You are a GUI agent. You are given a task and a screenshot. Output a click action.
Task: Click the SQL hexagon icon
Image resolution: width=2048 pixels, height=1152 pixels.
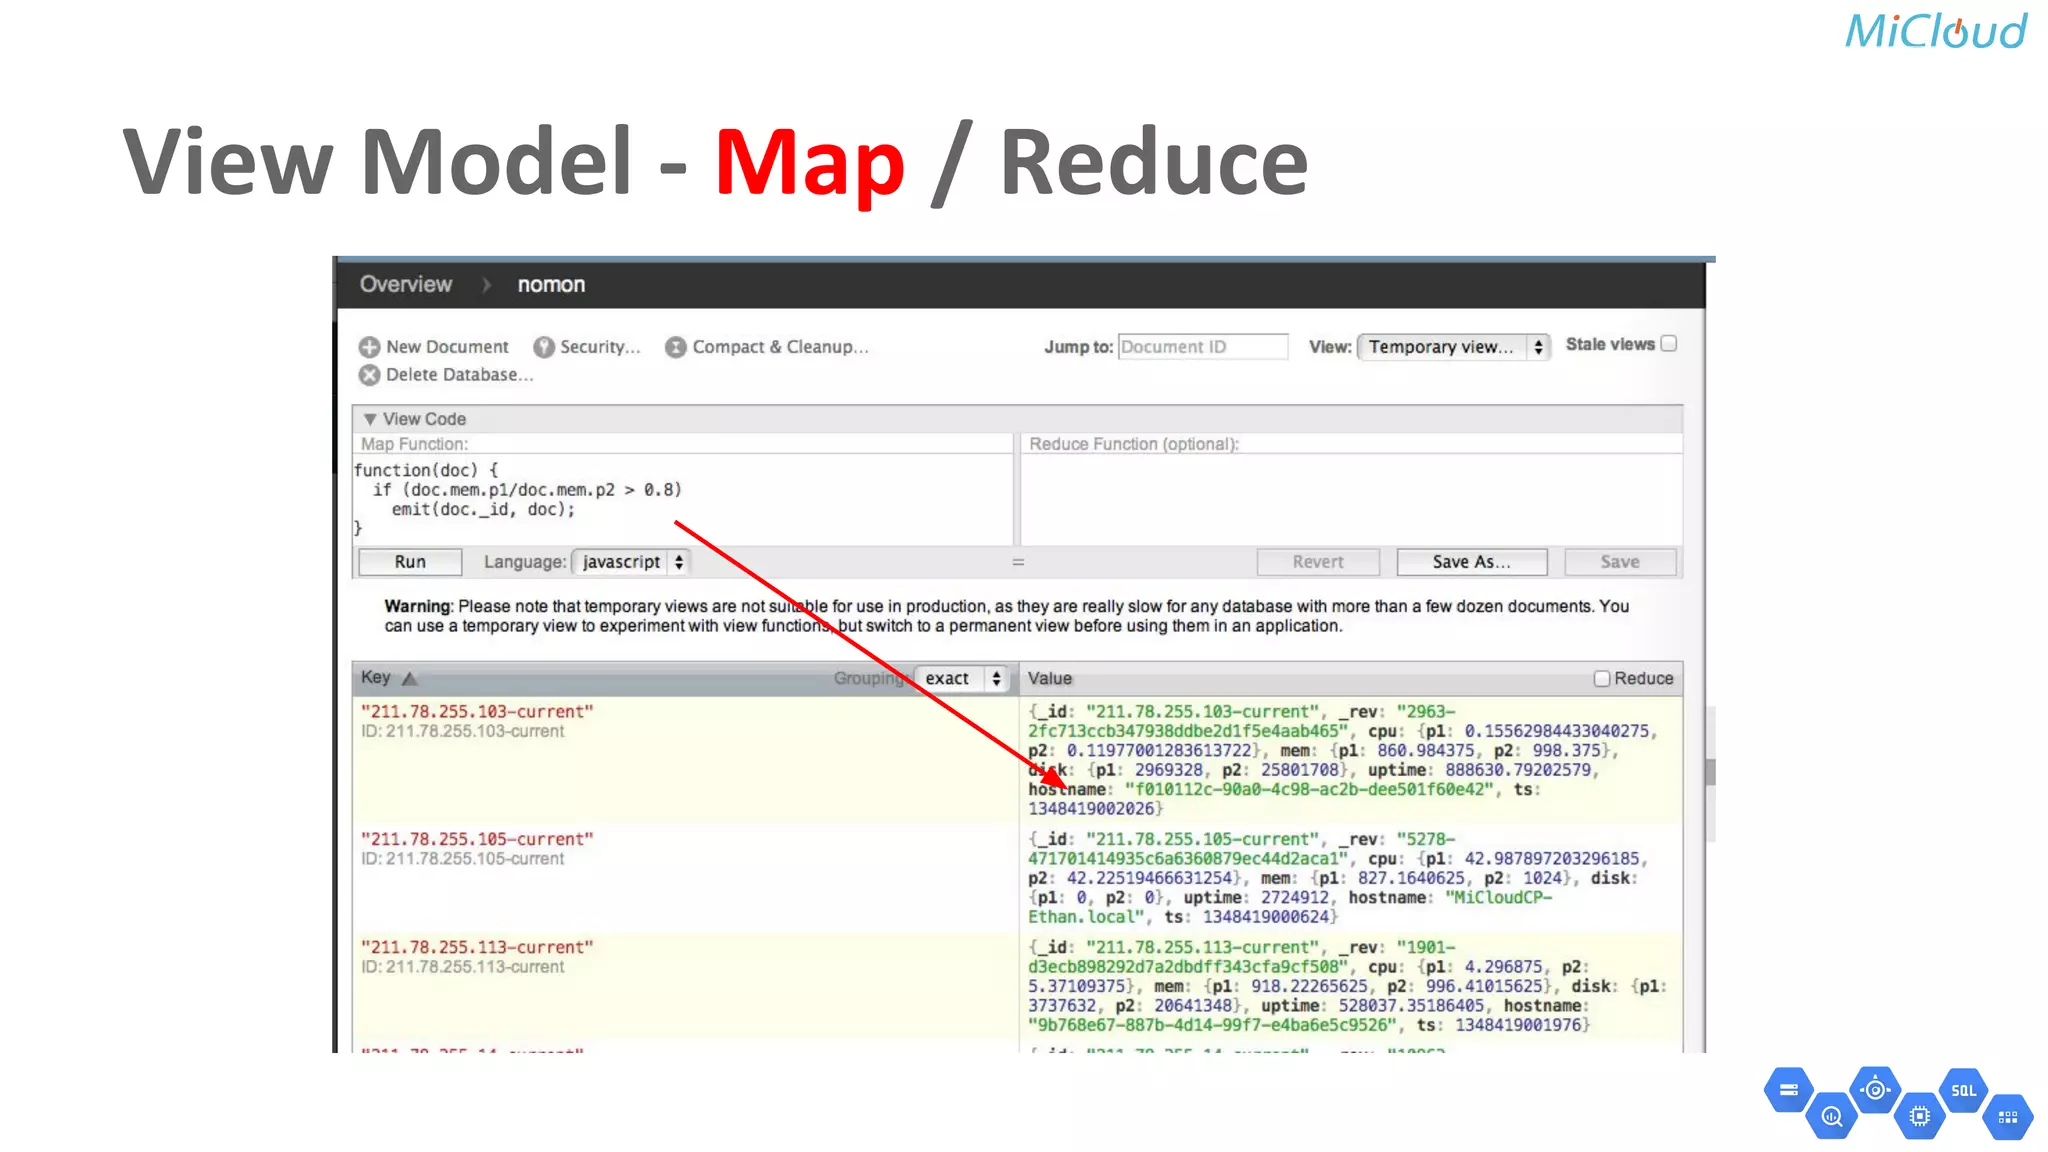[1963, 1091]
